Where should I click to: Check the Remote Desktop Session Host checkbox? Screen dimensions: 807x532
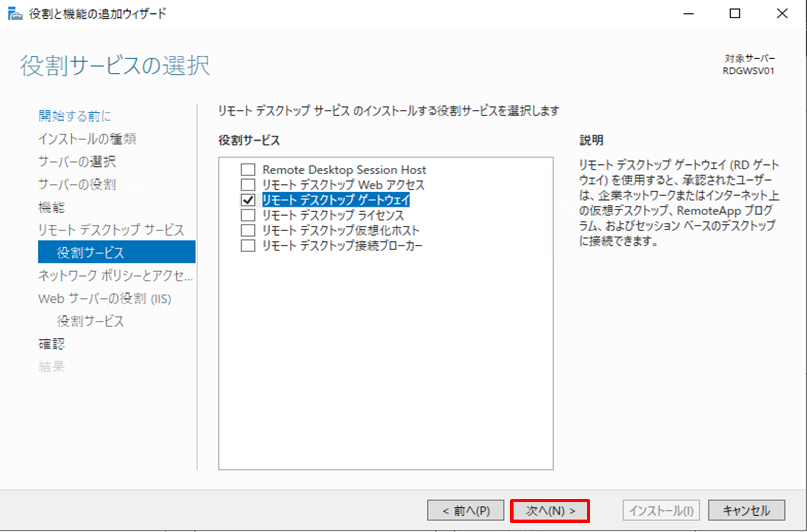[248, 170]
